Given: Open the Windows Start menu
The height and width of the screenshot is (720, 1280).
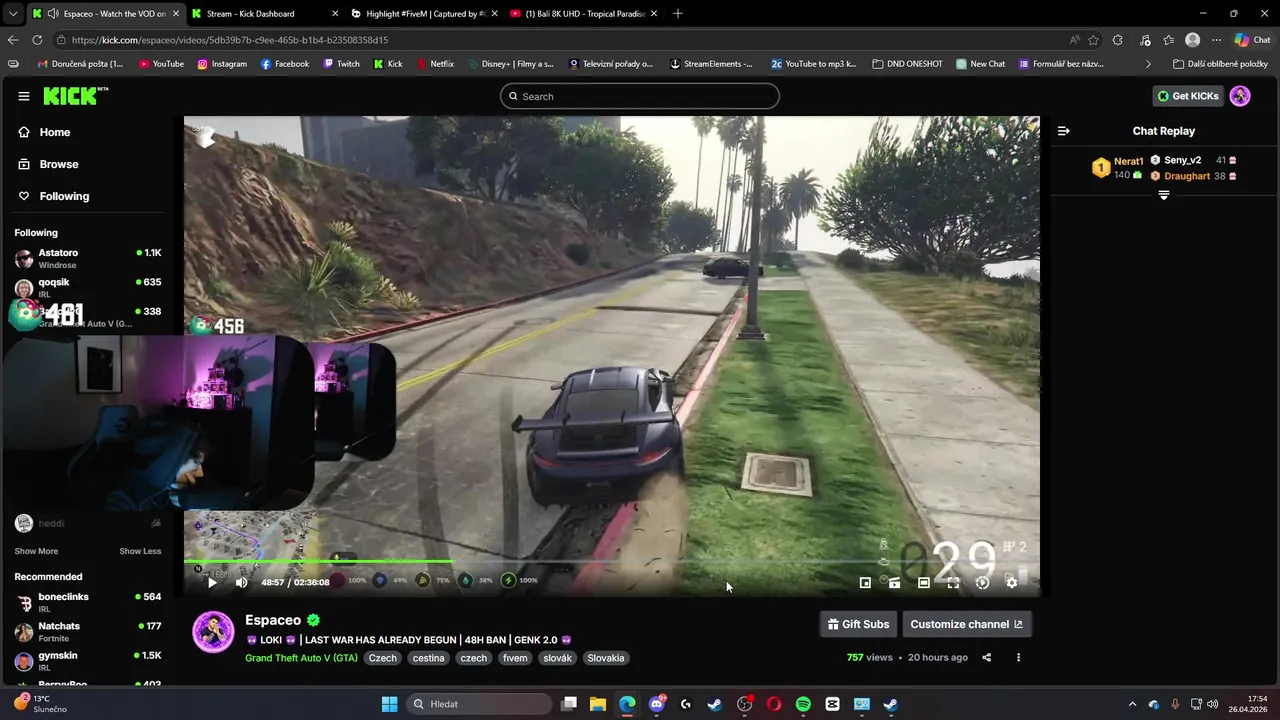Looking at the screenshot, I should coord(390,704).
